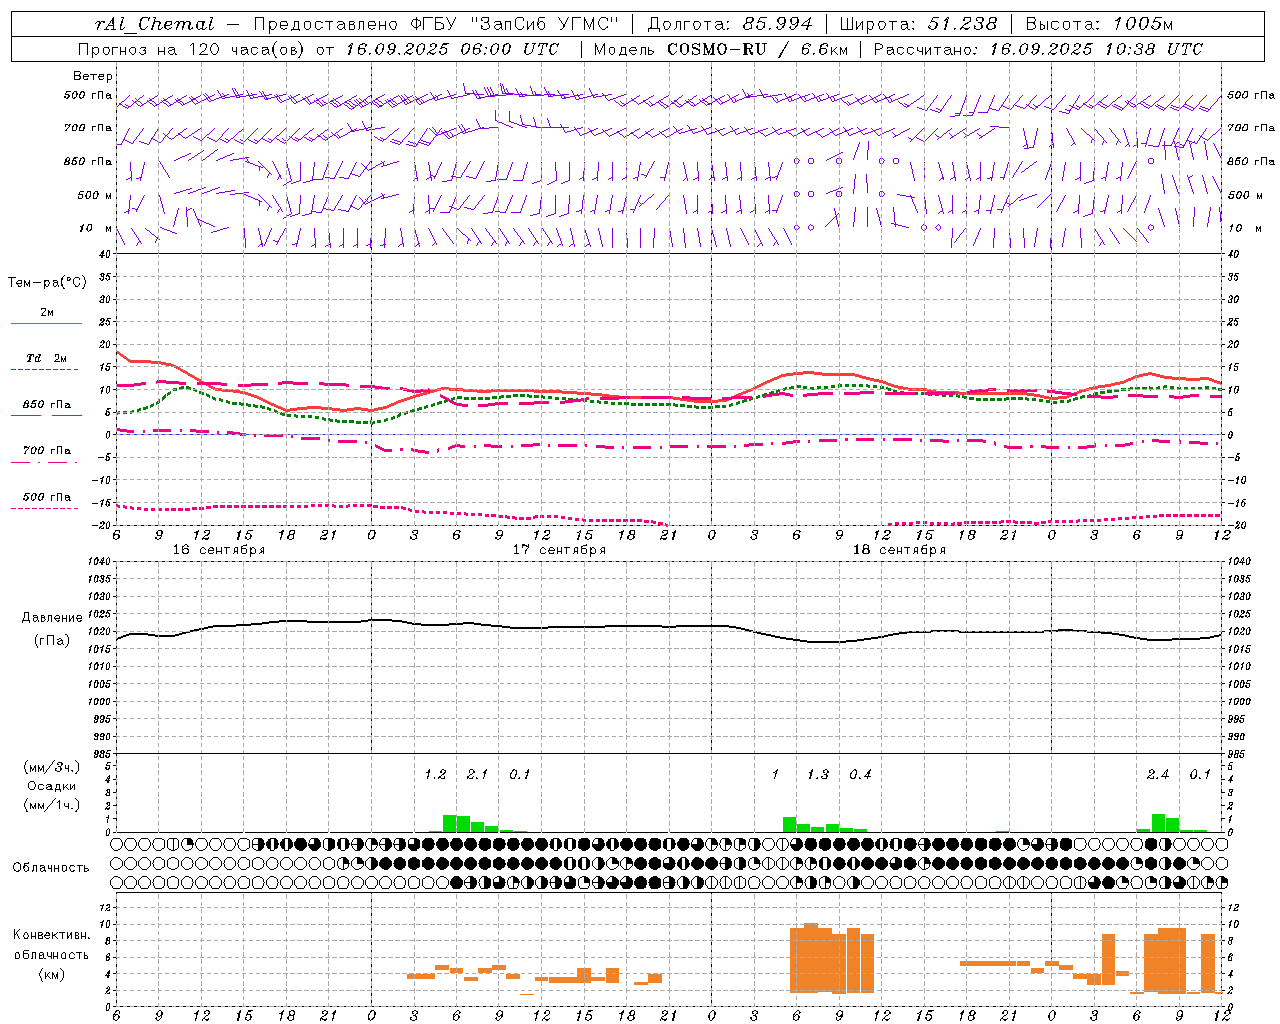Click the Осадки panel label
Image resolution: width=1280 pixels, height=1024 pixels.
pos(52,786)
